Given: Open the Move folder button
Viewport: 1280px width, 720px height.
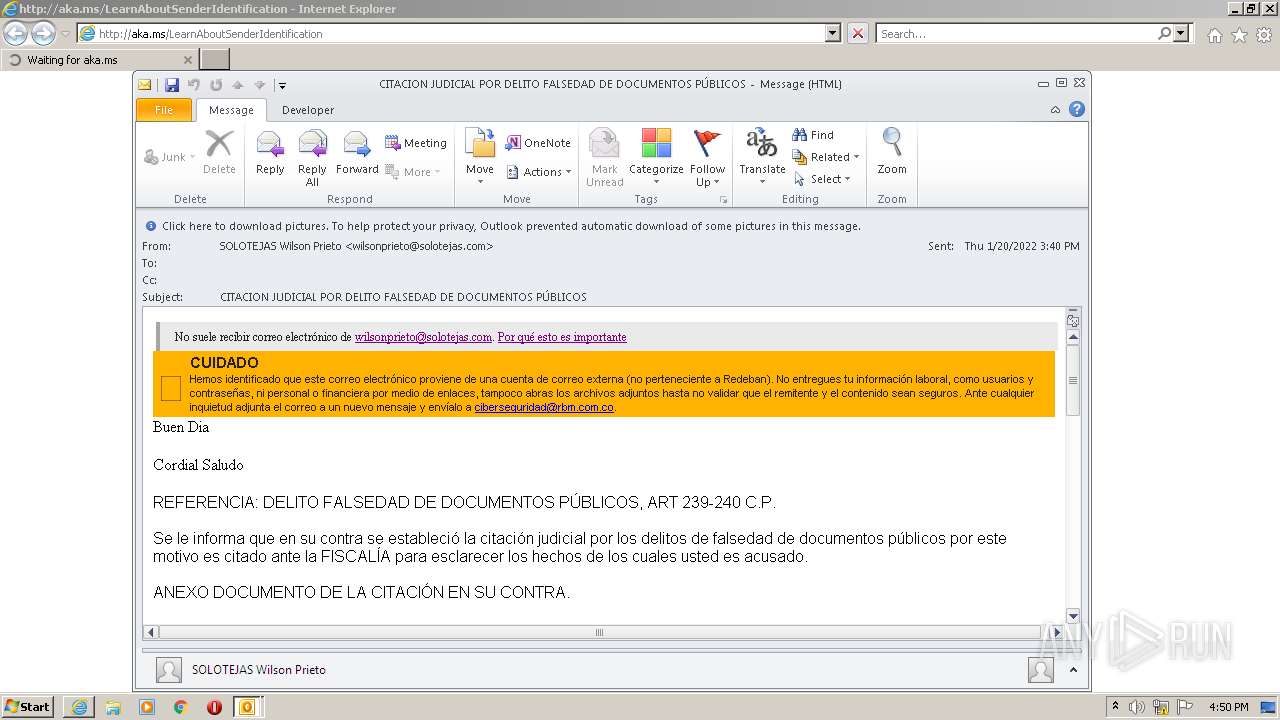Looking at the screenshot, I should [x=480, y=158].
